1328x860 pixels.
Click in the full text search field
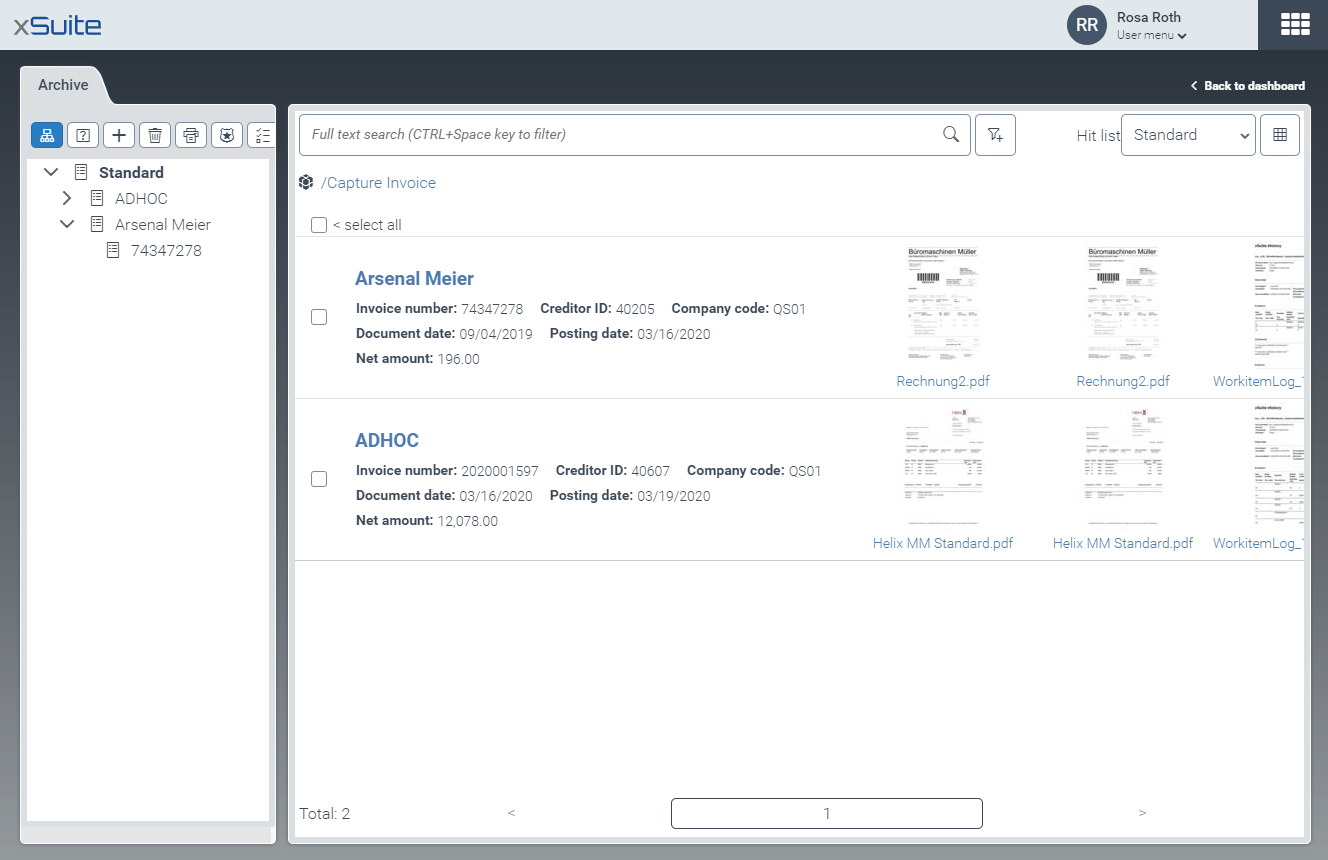(x=620, y=135)
